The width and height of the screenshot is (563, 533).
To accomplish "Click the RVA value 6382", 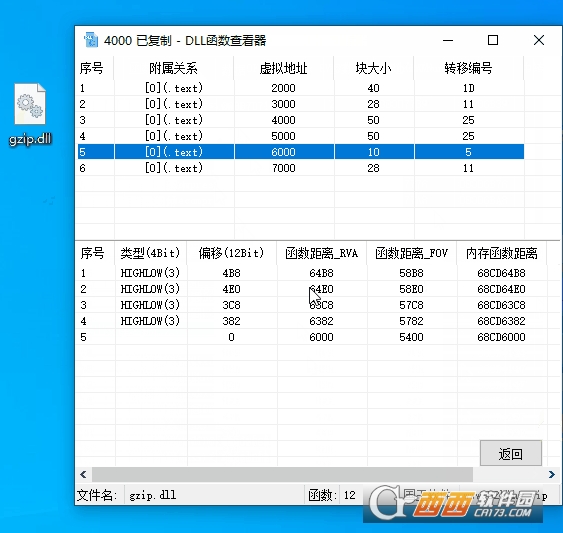I will [321, 321].
